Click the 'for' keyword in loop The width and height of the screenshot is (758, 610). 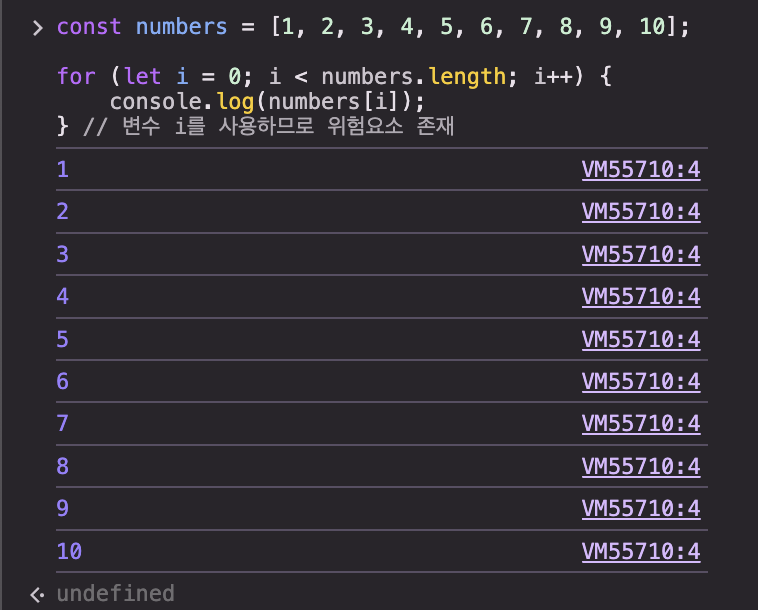pyautogui.click(x=76, y=76)
